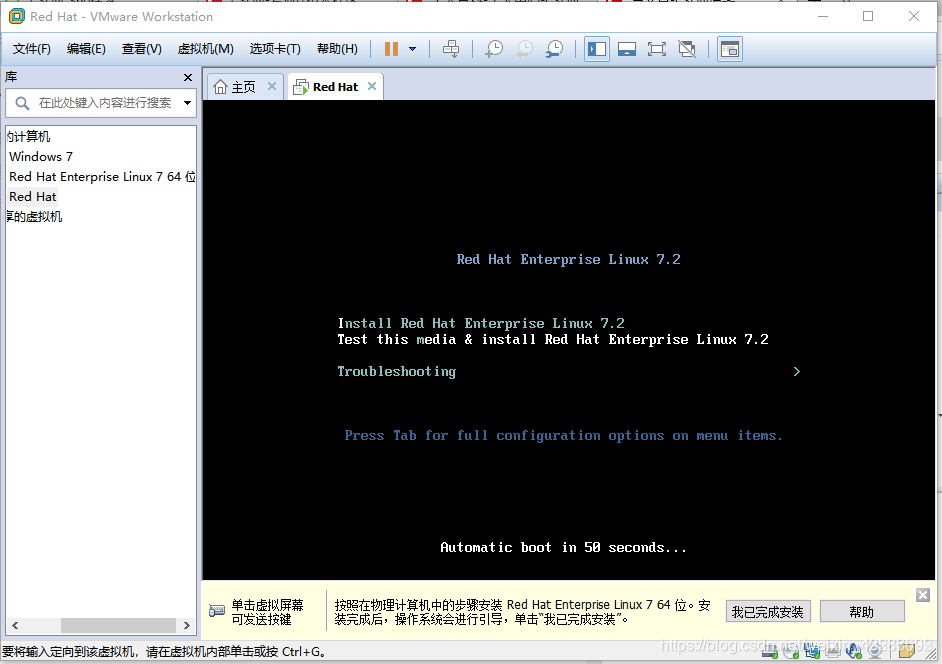Select Red Hat Enterprise Linux 7 64 位
This screenshot has height=664, width=942.
pyautogui.click(x=102, y=177)
